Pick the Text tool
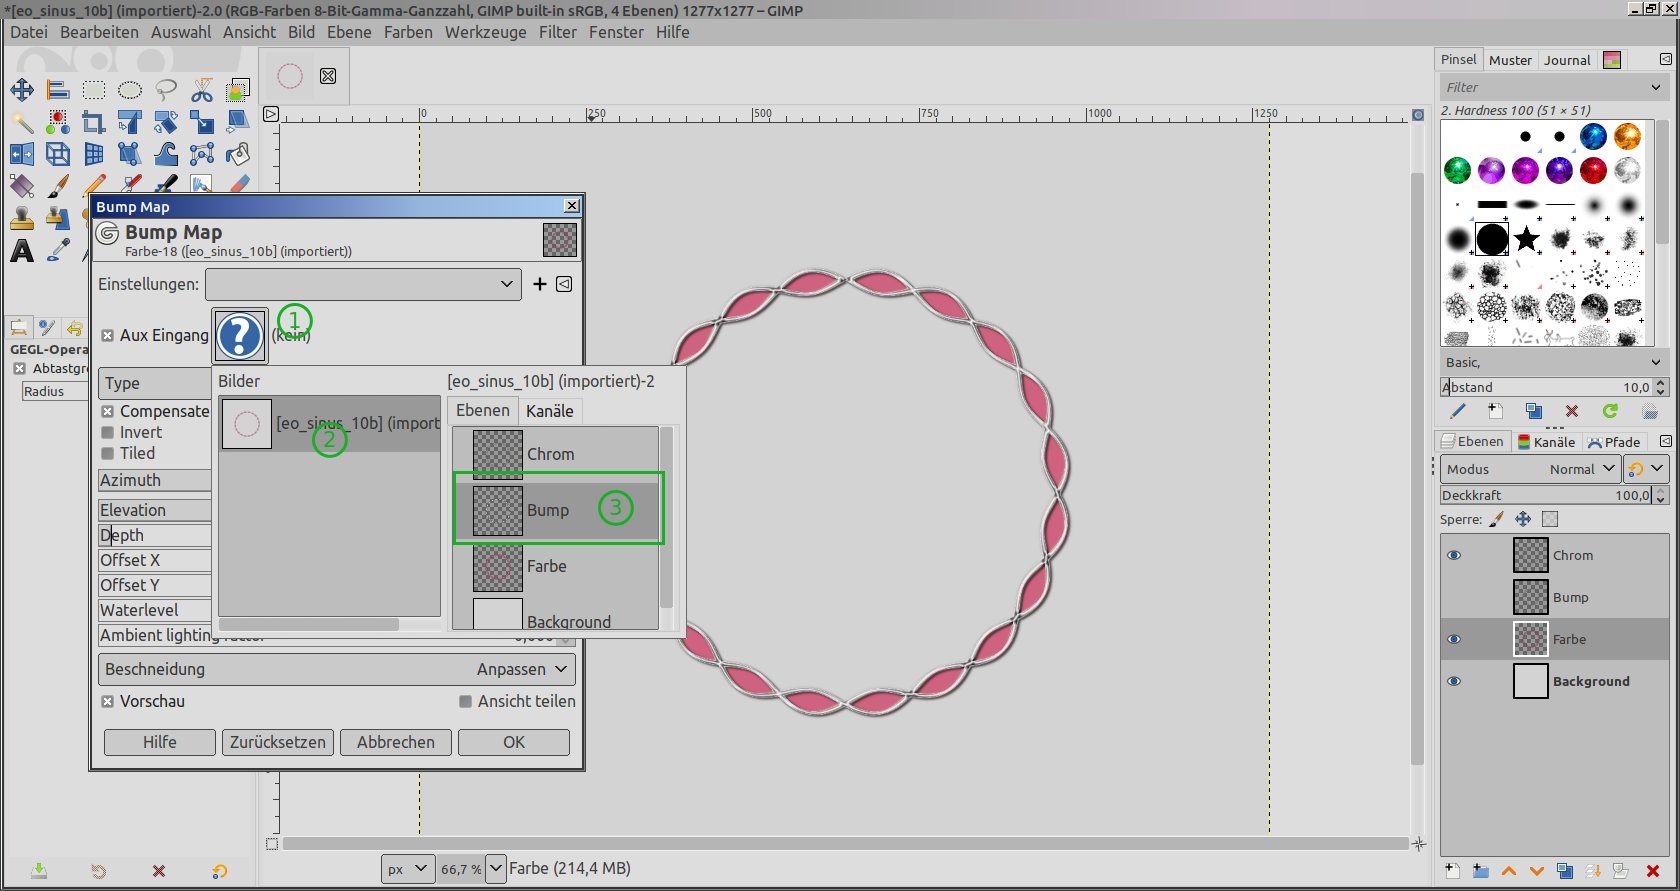This screenshot has height=891, width=1680. tap(22, 251)
